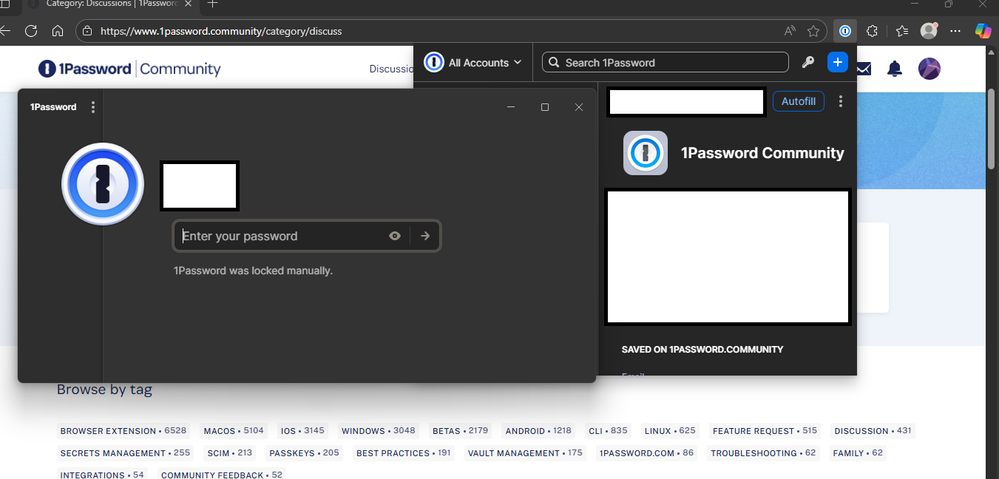Toggle password visibility eye icon
999x479 pixels.
tap(395, 236)
